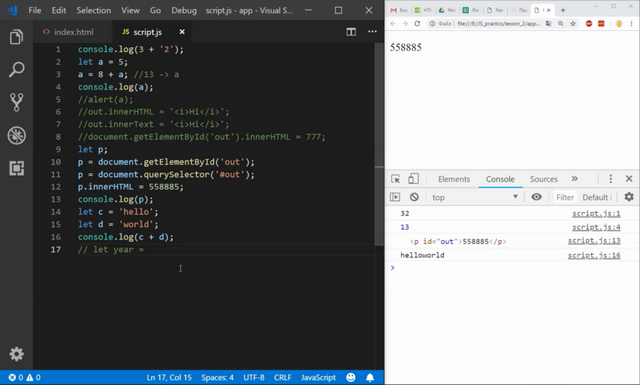Viewport: 640px width, 385px height.
Task: Switch to the Sources DevTools tab
Action: pos(544,179)
